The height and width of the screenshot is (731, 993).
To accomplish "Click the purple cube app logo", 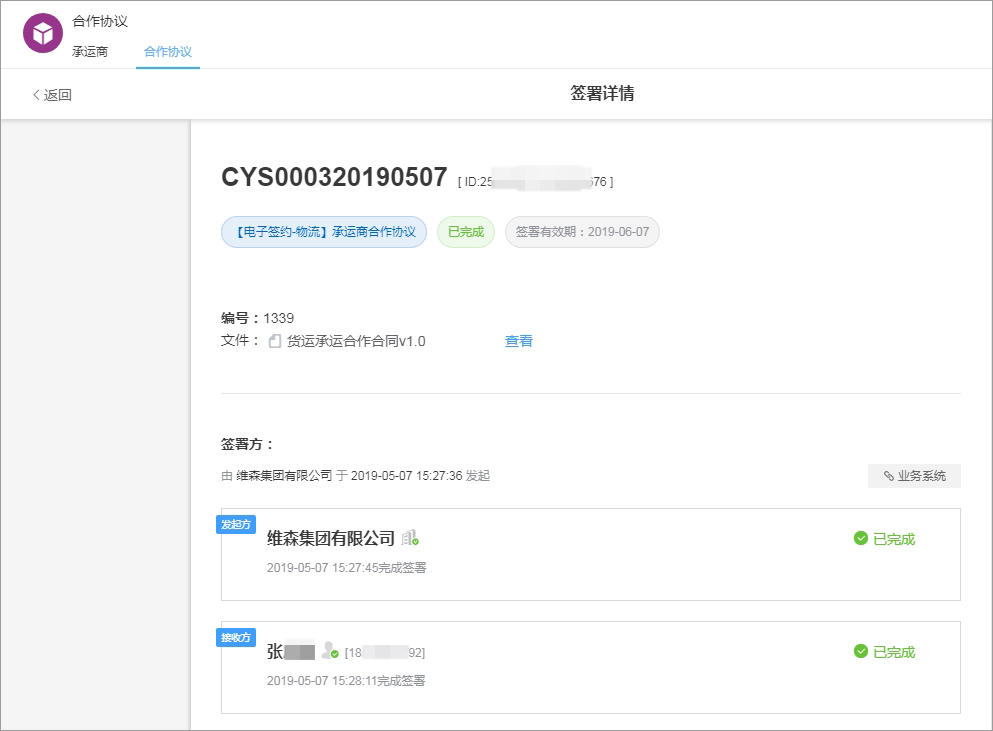I will coord(42,33).
